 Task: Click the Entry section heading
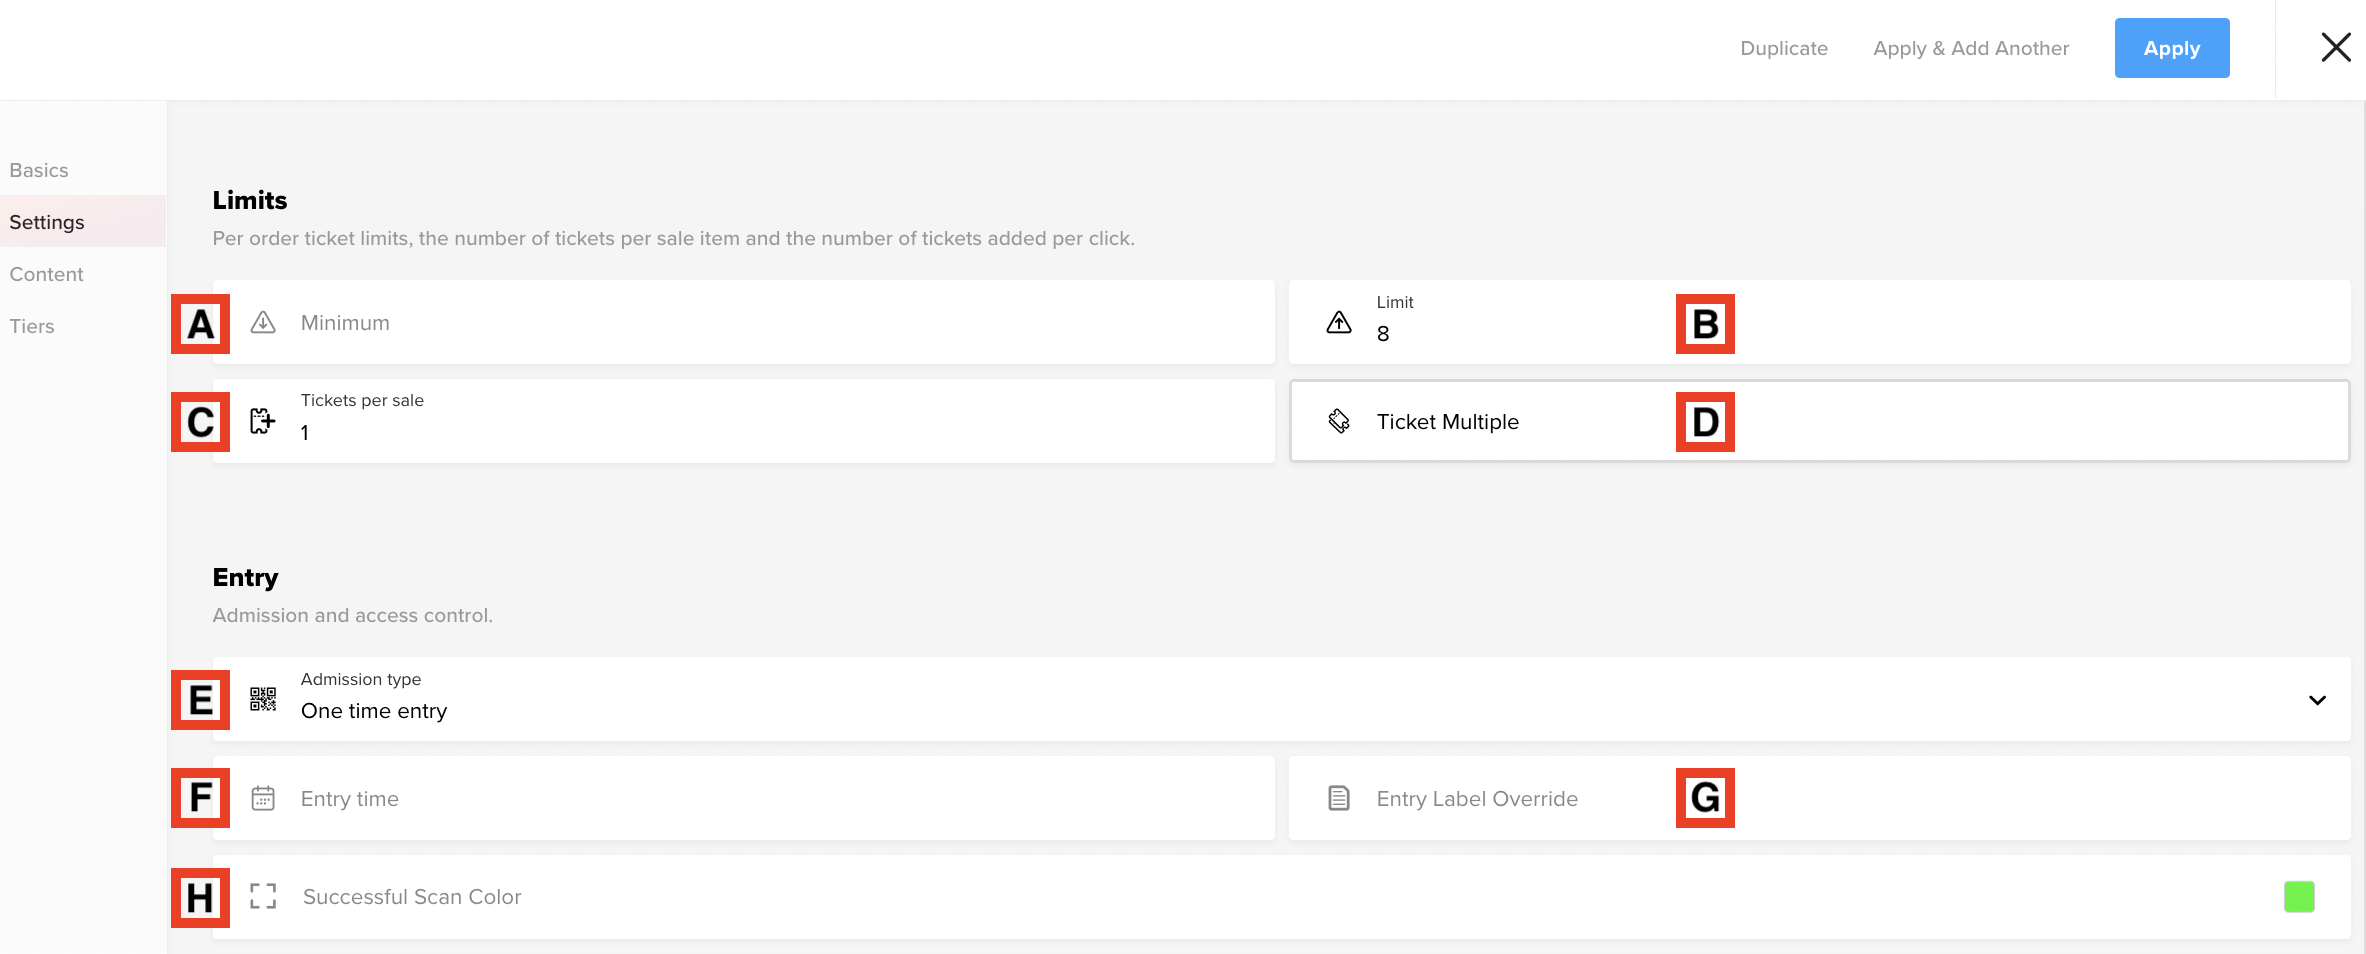point(245,577)
